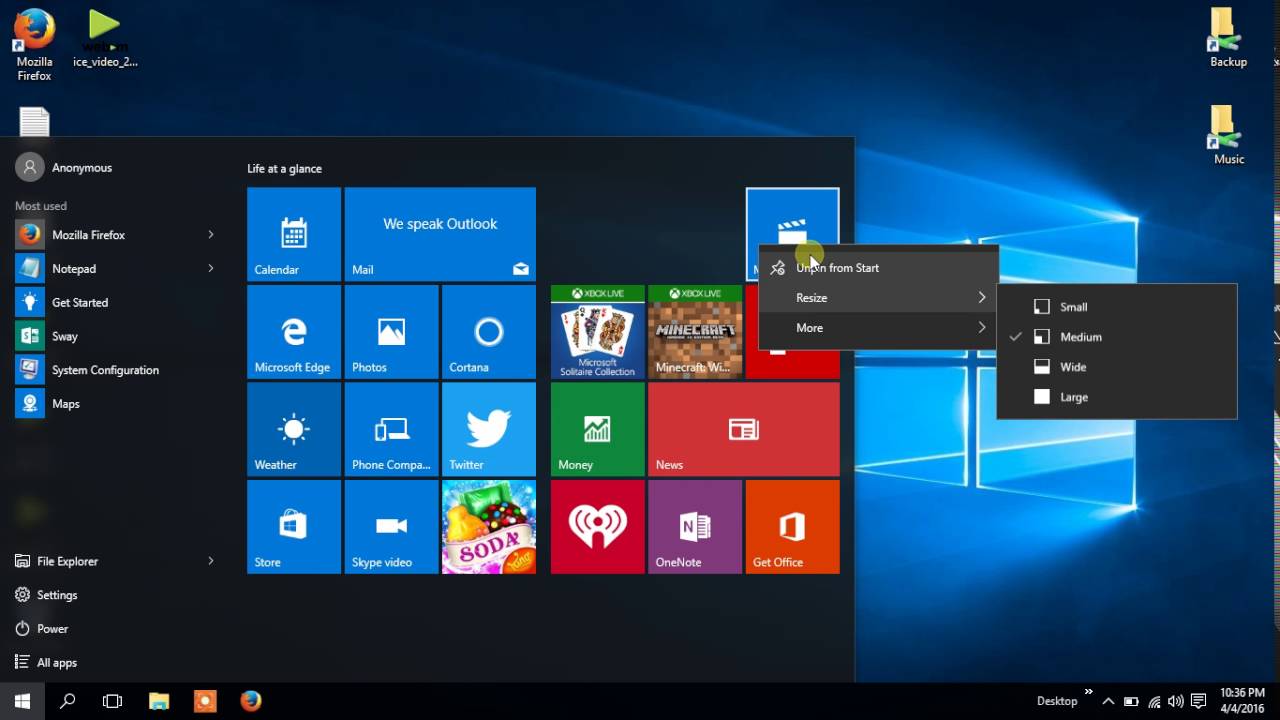This screenshot has height=720, width=1280.
Task: Select the Music desktop folder
Action: pos(1228,135)
